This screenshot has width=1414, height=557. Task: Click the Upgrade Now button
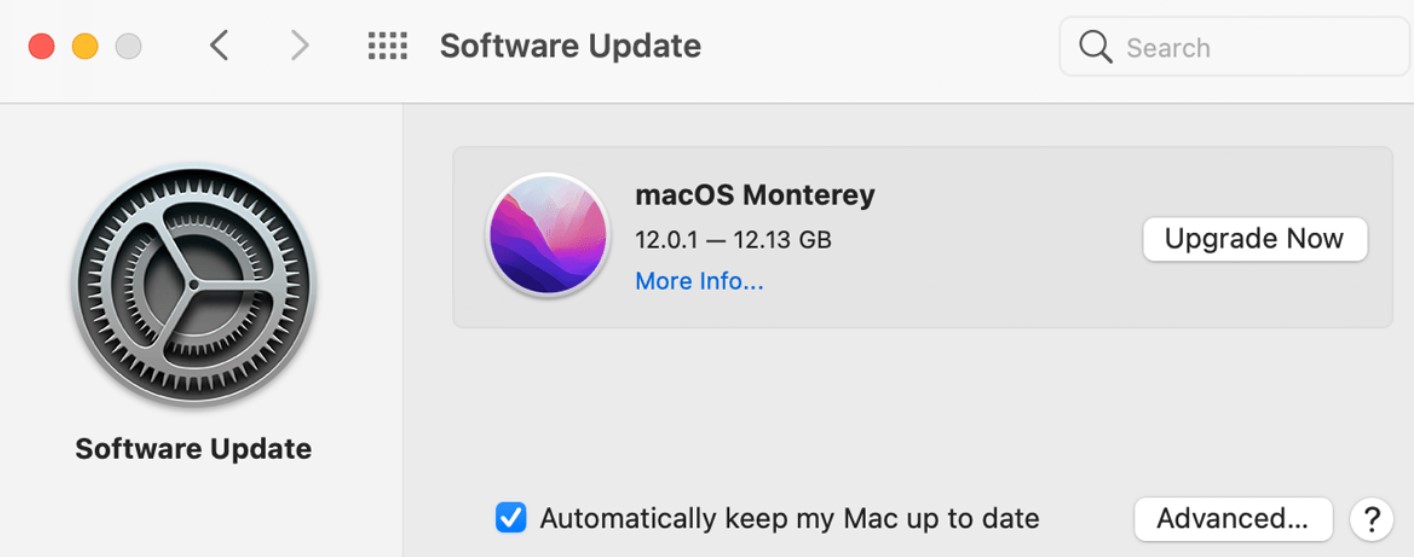pos(1254,239)
